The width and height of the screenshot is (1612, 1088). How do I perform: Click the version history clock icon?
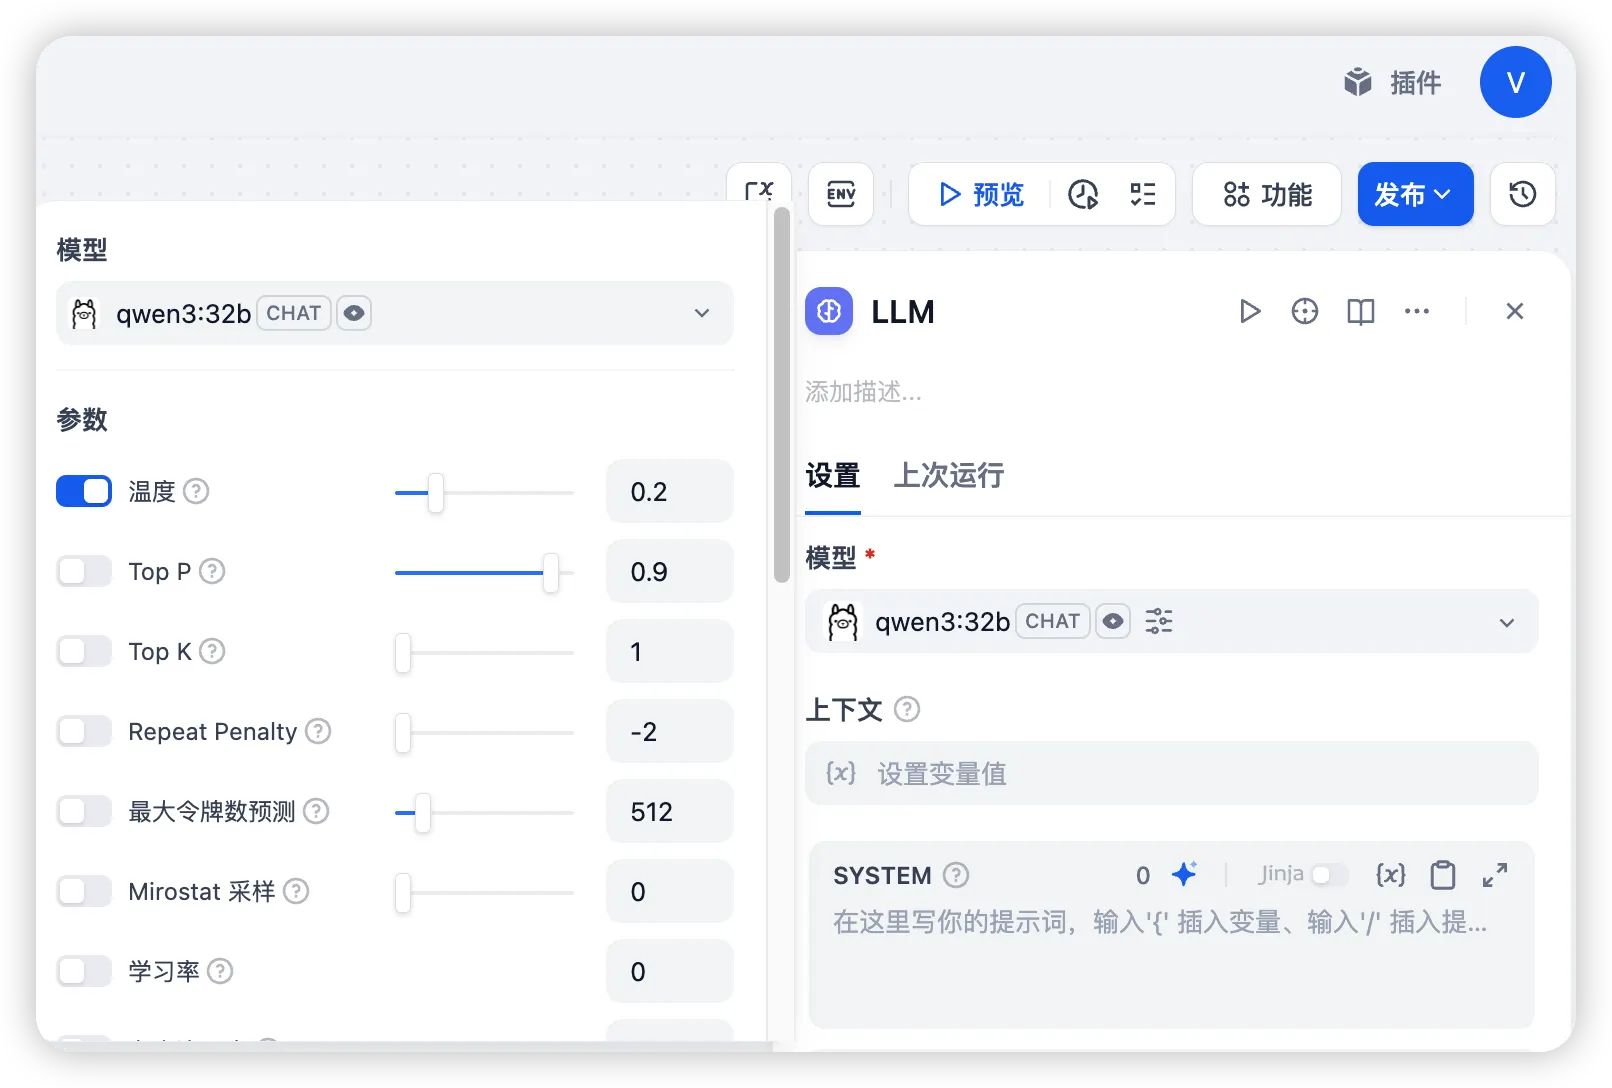pos(1522,194)
